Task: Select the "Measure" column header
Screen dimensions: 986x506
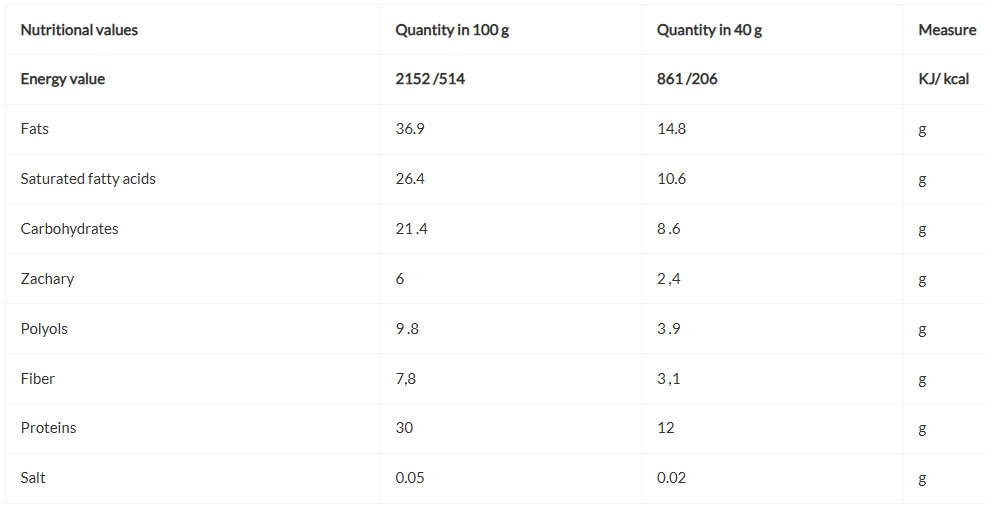Action: [946, 30]
